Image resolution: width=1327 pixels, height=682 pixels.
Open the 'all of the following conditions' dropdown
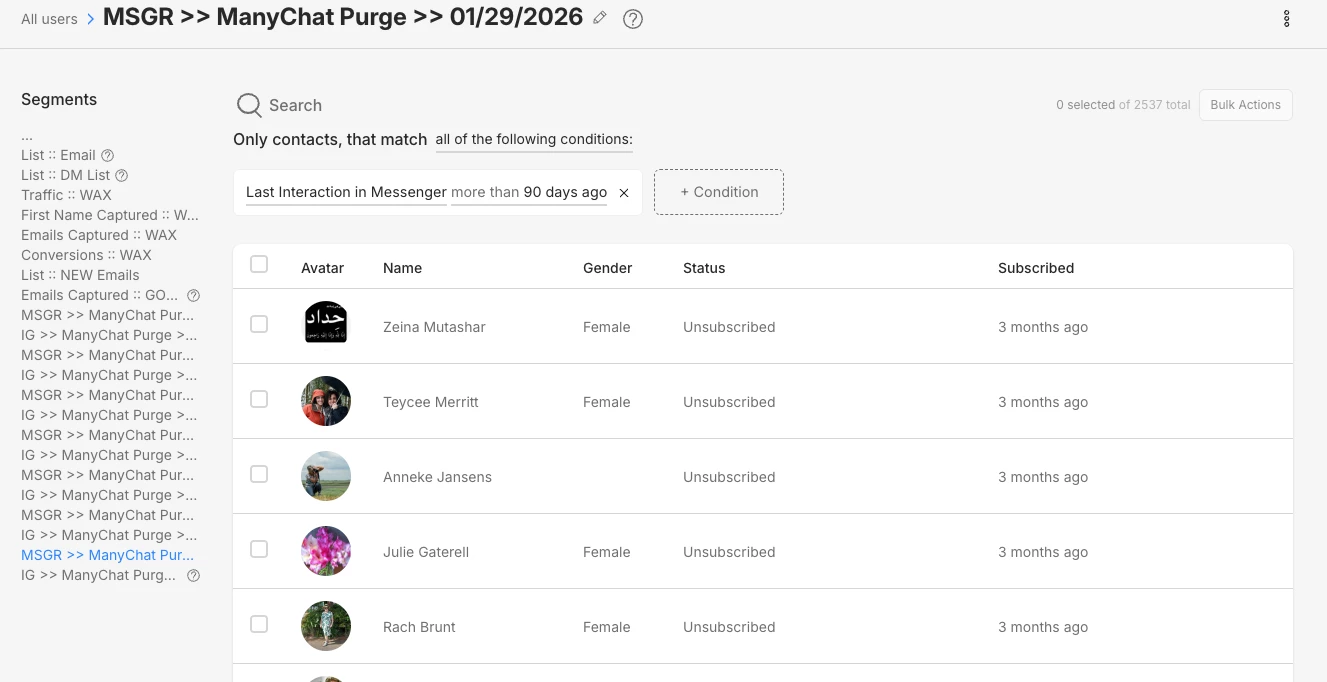point(534,140)
